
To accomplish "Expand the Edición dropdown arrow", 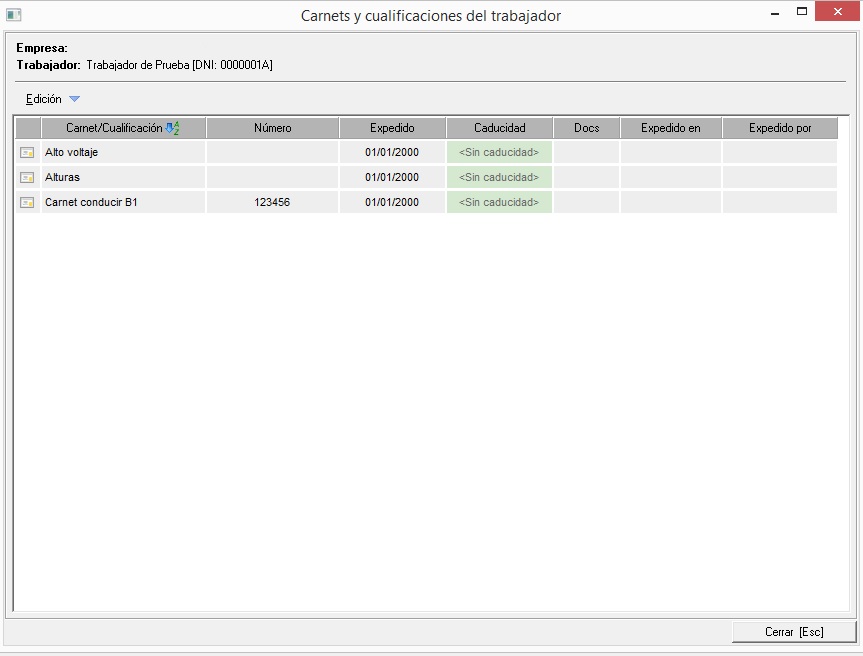I will (74, 99).
